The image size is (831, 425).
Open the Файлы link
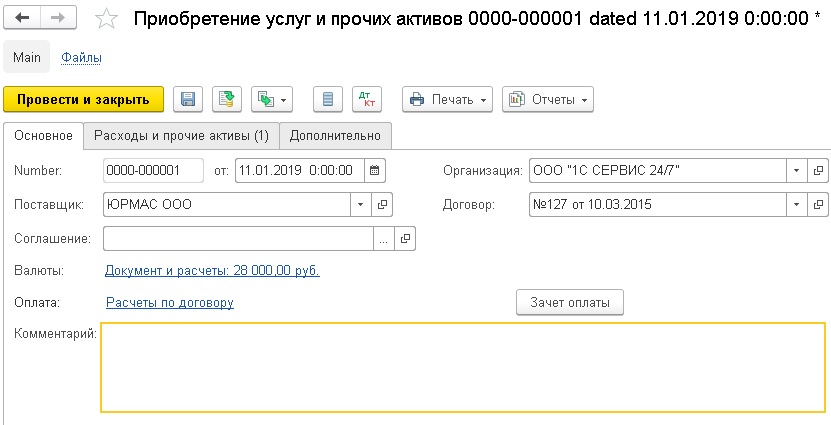tap(82, 58)
